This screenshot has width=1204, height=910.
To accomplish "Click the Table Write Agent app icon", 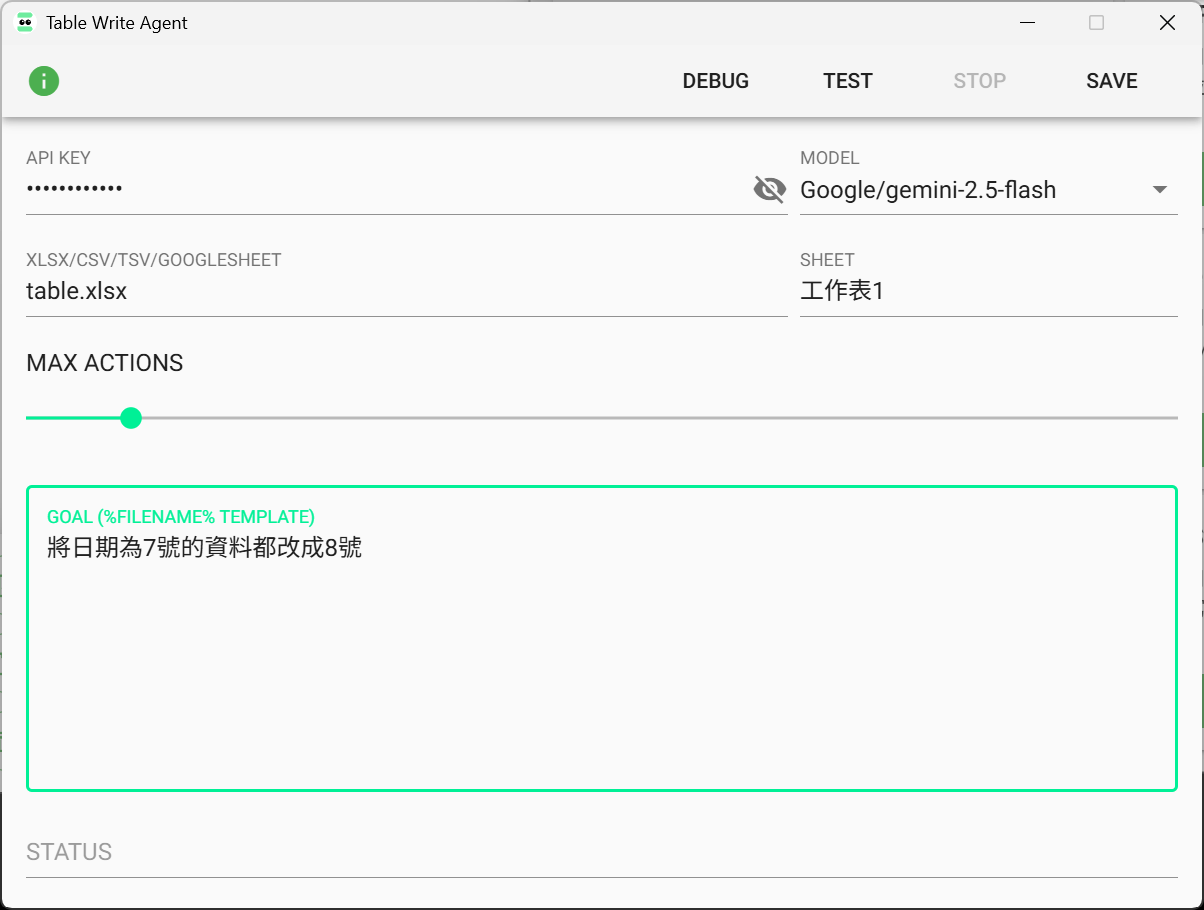I will pyautogui.click(x=25, y=23).
